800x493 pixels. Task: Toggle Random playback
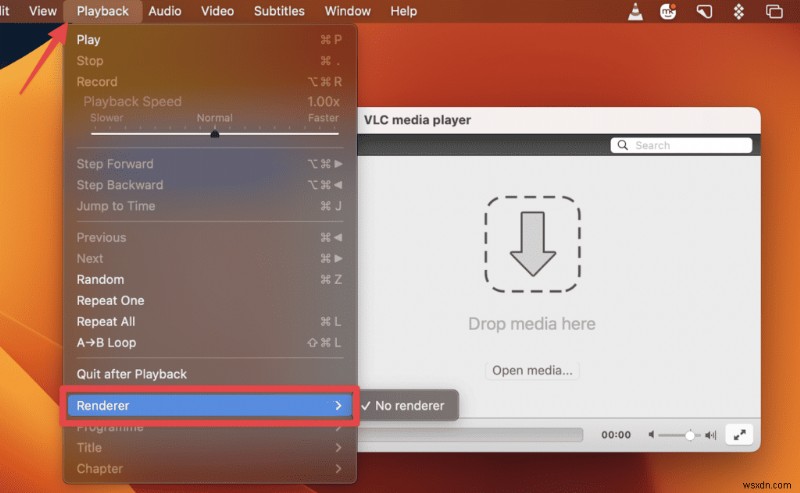click(209, 280)
